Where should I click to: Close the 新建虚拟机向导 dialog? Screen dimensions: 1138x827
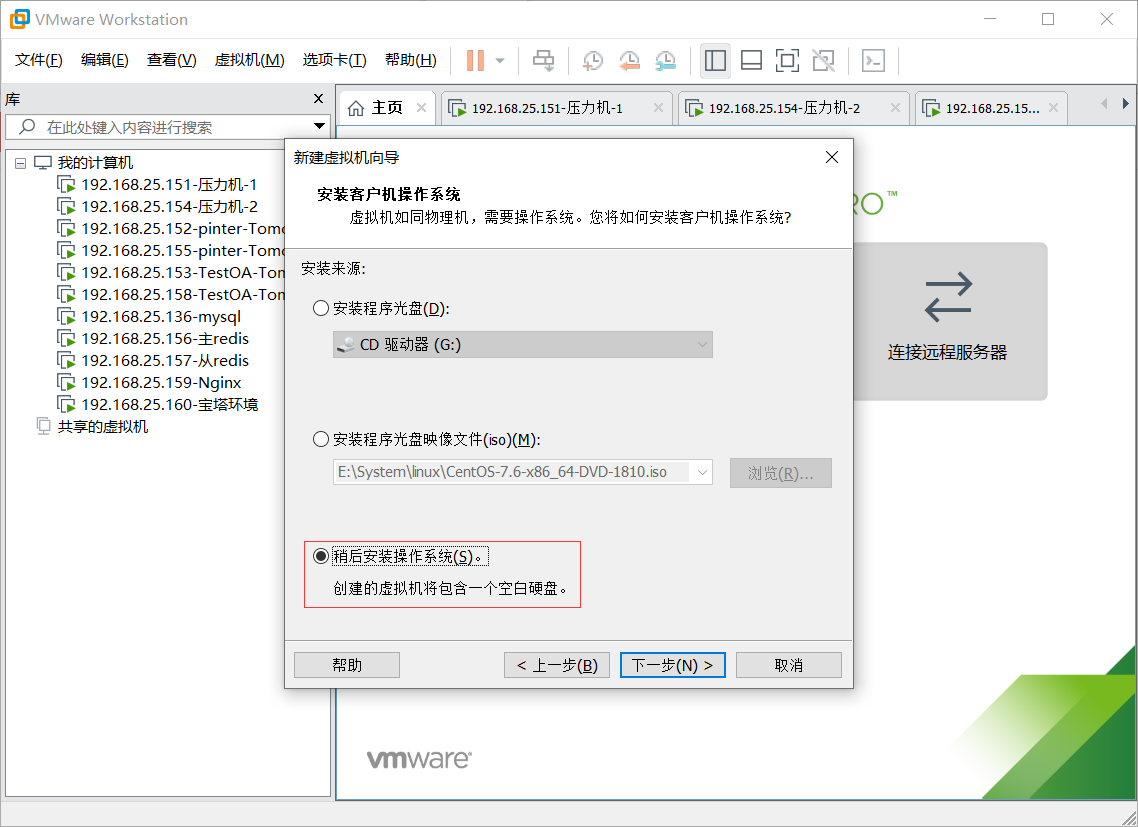(x=832, y=158)
